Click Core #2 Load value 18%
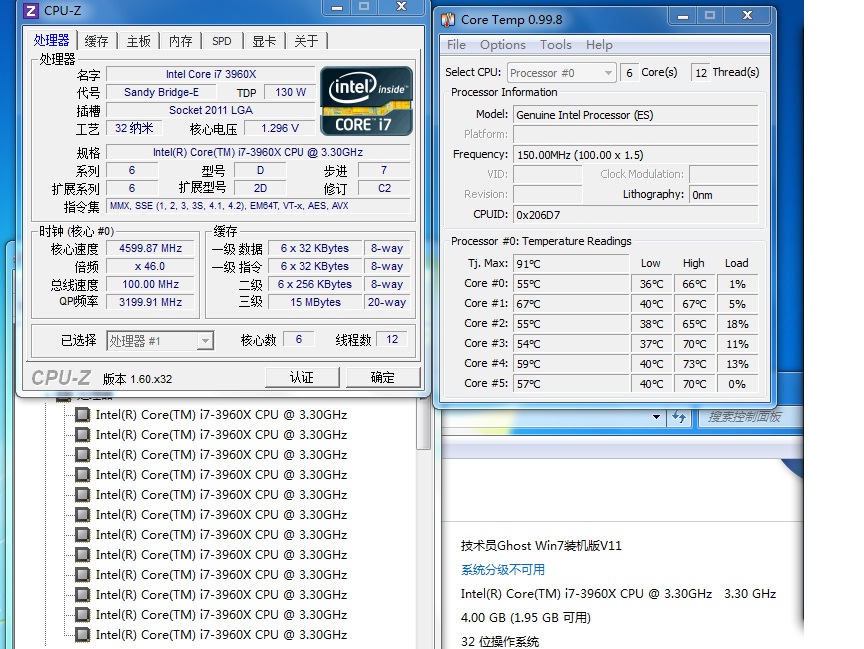This screenshot has height=649, width=864. coord(737,324)
